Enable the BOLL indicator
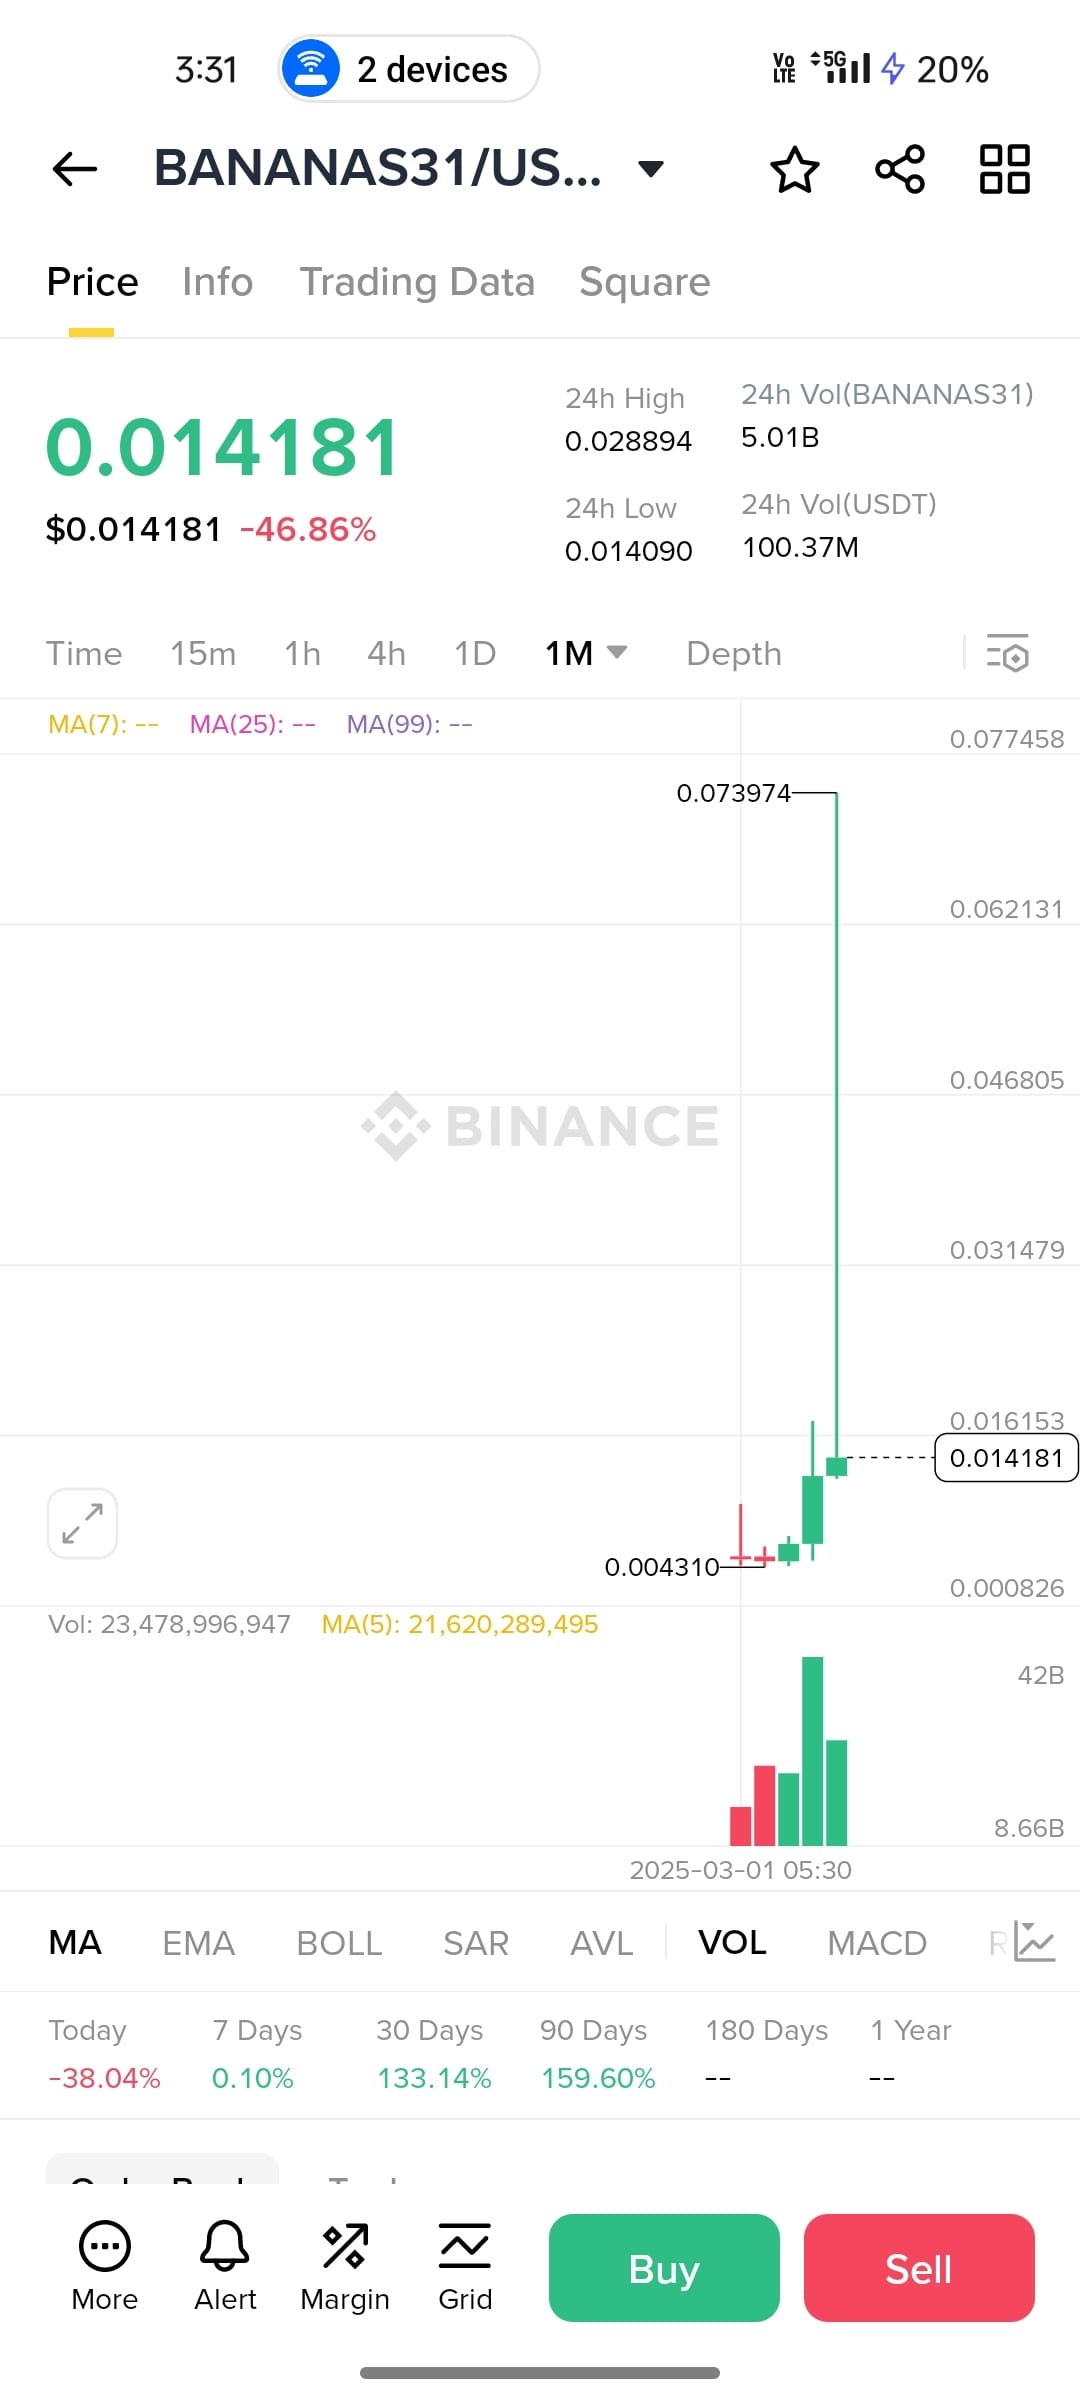The image size is (1080, 2400). [x=339, y=1942]
